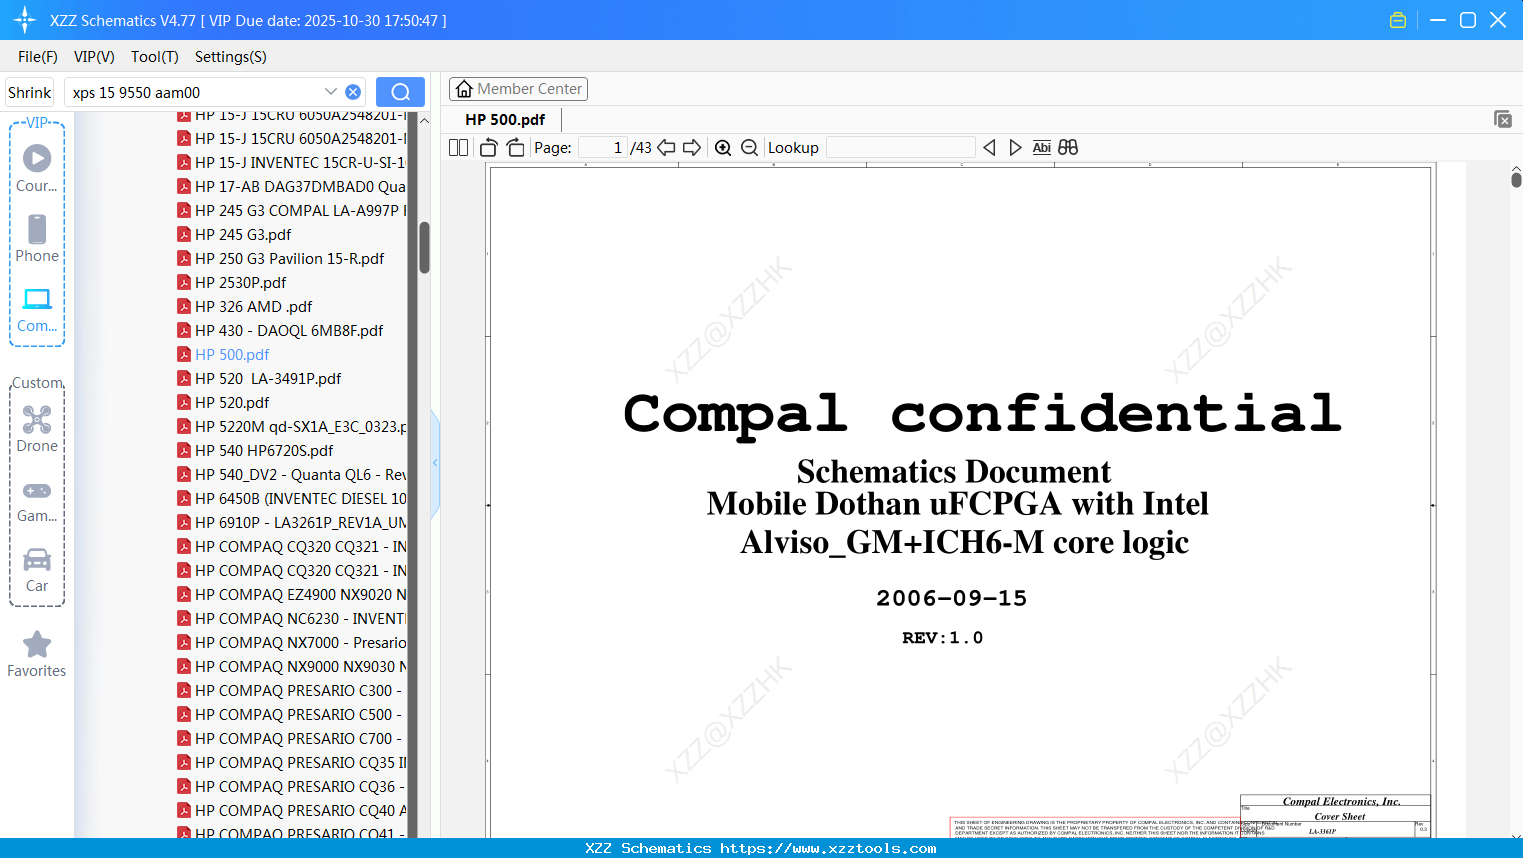Go to next page arrow
This screenshot has width=1523, height=858.
[x=692, y=148]
